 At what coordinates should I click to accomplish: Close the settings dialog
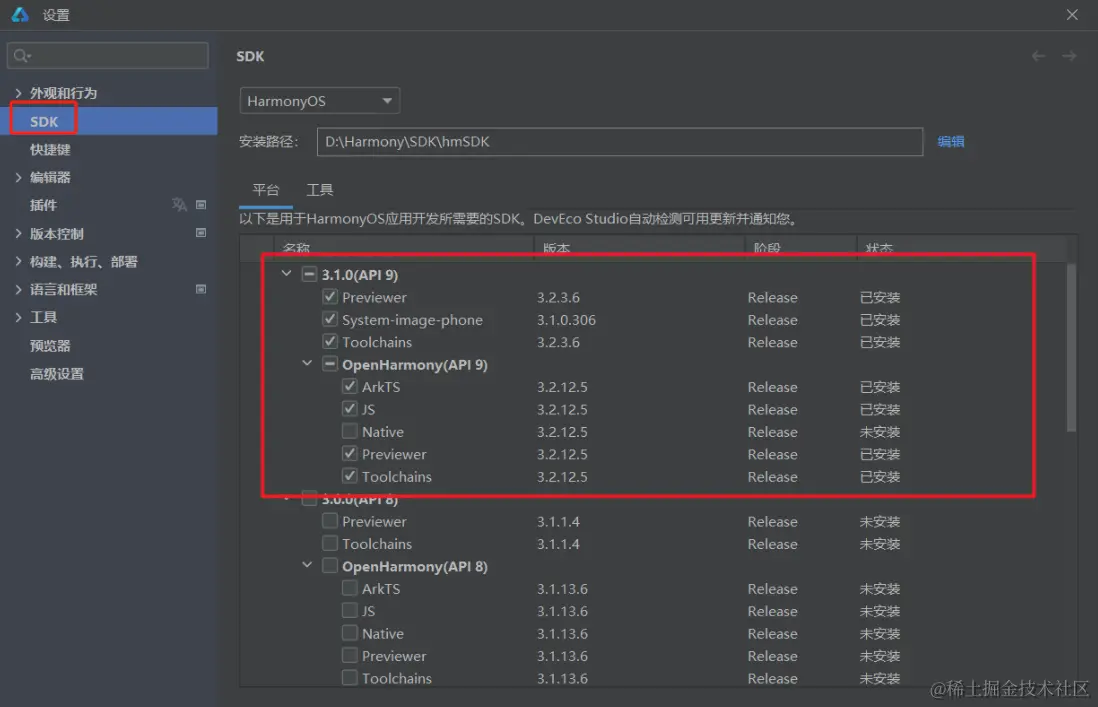[x=1072, y=15]
